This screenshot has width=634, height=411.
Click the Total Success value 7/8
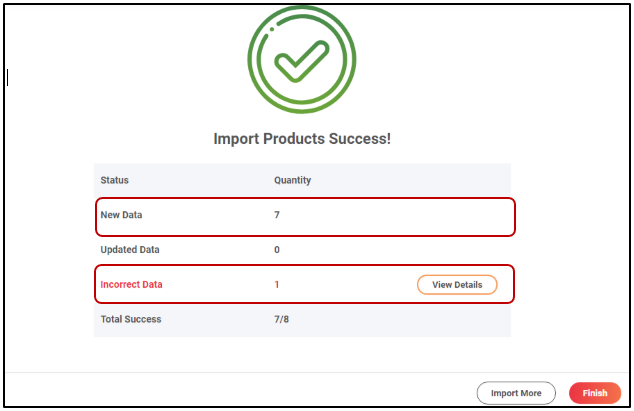pyautogui.click(x=281, y=319)
